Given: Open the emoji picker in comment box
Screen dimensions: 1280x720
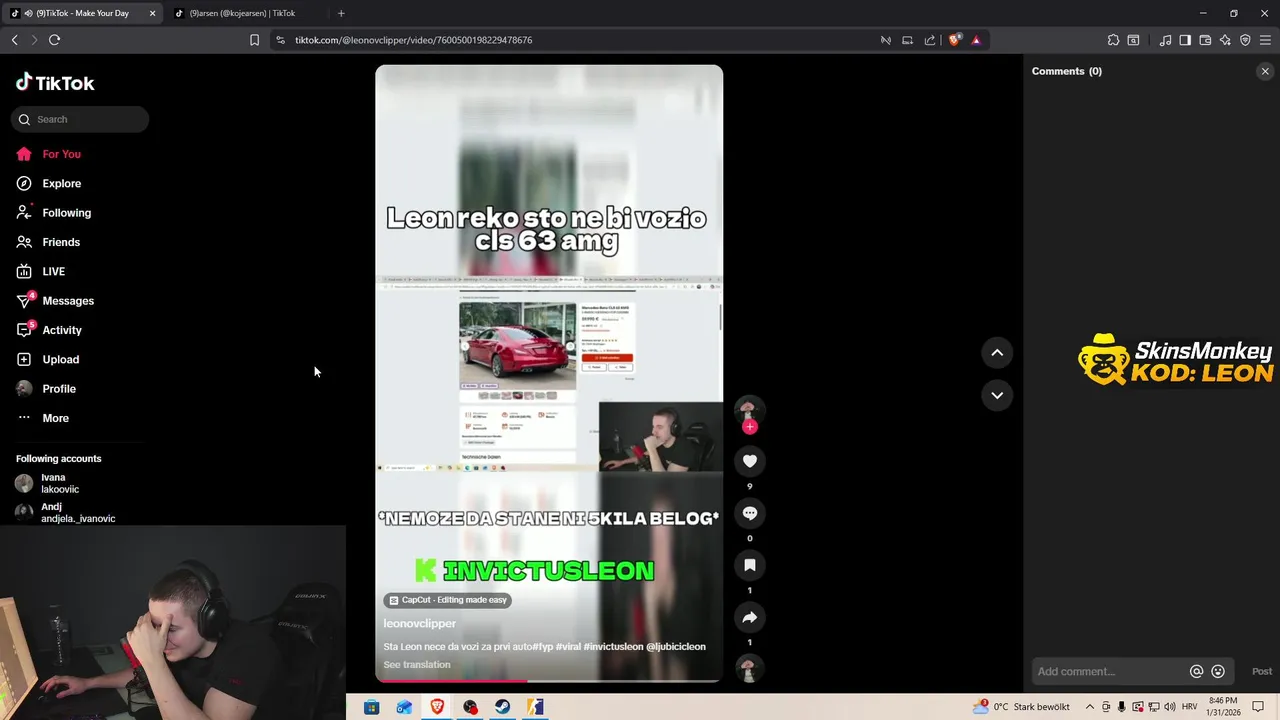Looking at the screenshot, I should point(1218,672).
